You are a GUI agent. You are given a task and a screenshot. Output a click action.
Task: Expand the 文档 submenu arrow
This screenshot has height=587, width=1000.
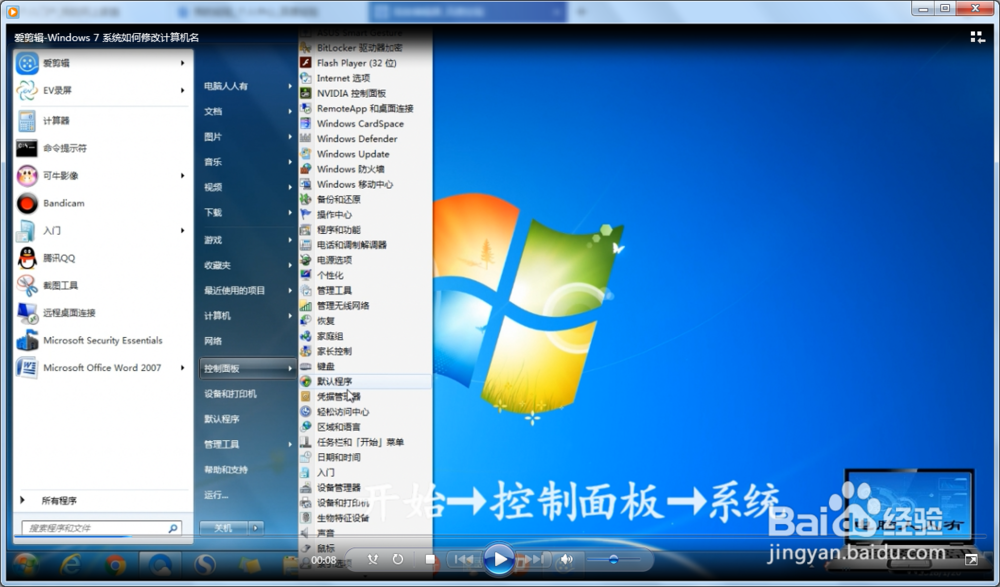pyautogui.click(x=290, y=112)
